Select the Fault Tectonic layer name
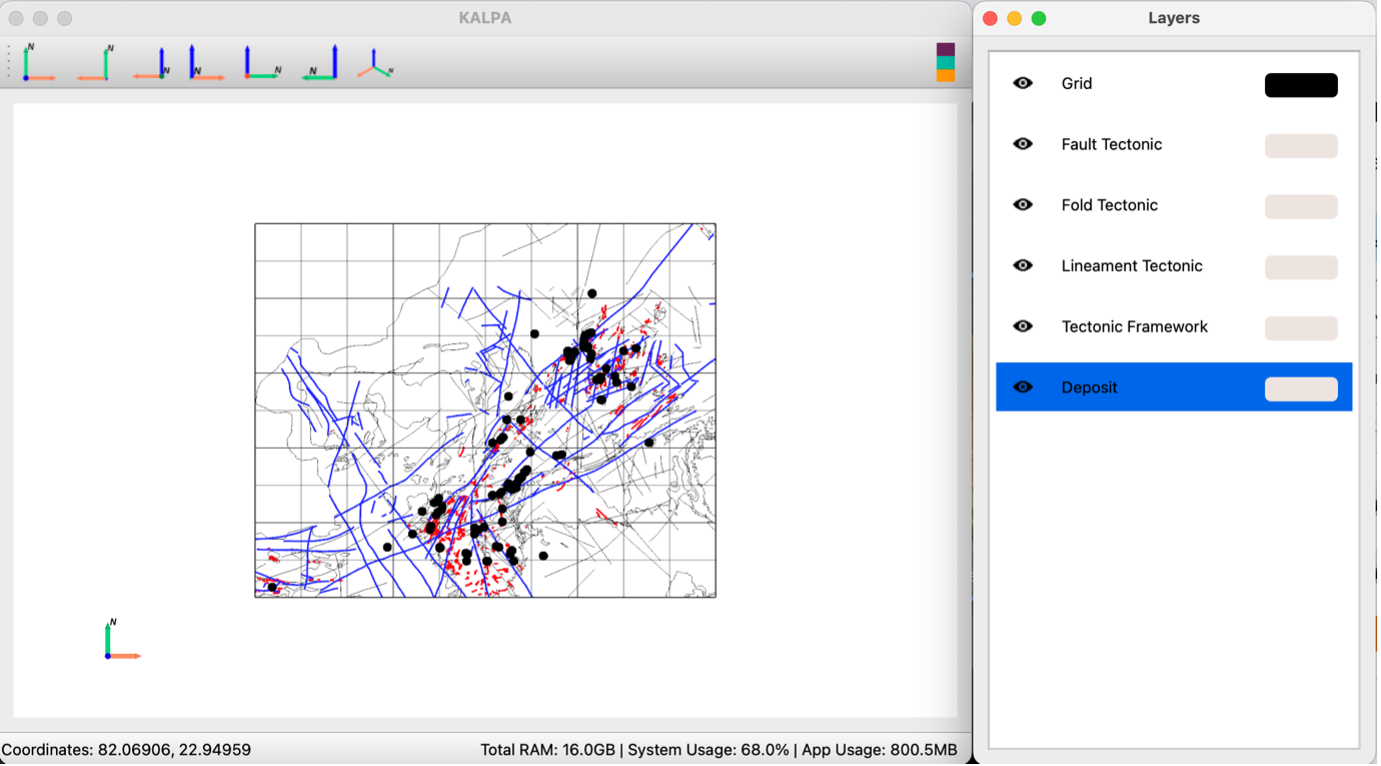This screenshot has height=766, width=1381. (1111, 144)
